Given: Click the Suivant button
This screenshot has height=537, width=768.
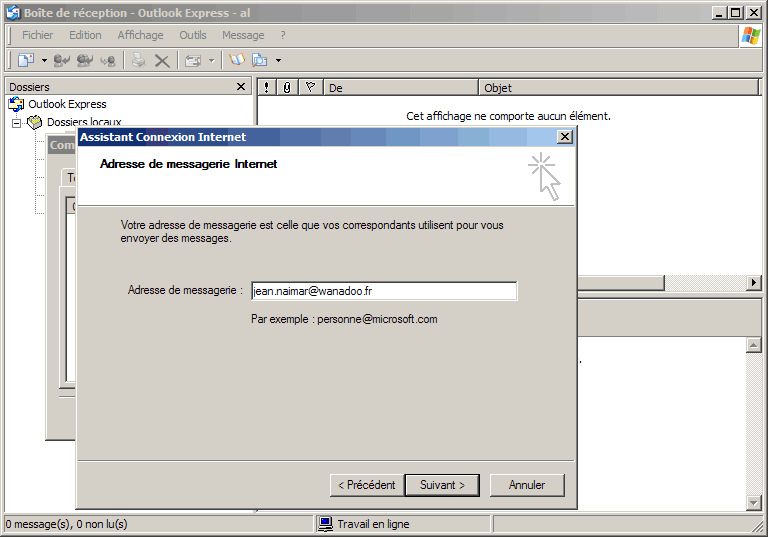Looking at the screenshot, I should [443, 485].
